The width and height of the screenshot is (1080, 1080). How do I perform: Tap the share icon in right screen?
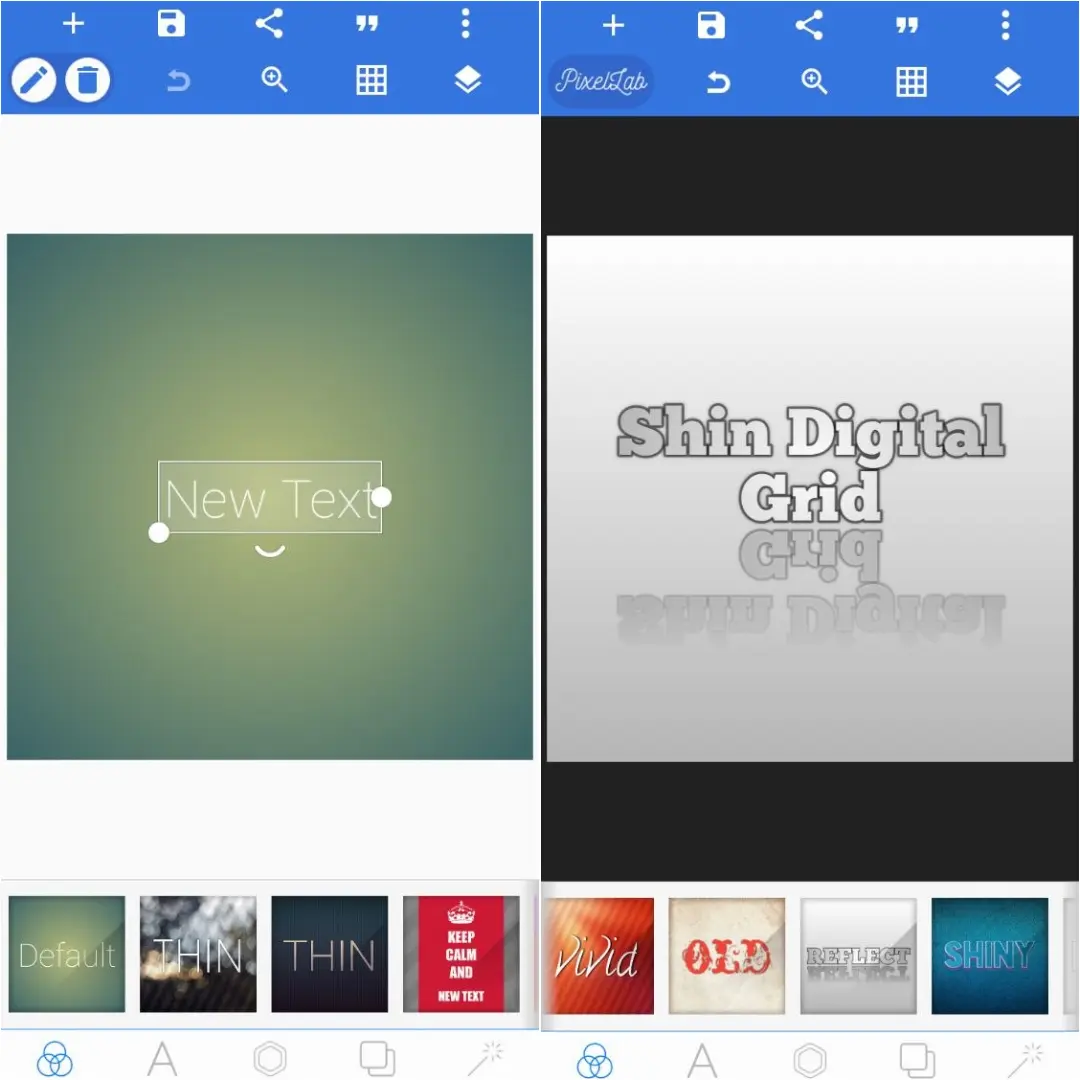tap(809, 25)
